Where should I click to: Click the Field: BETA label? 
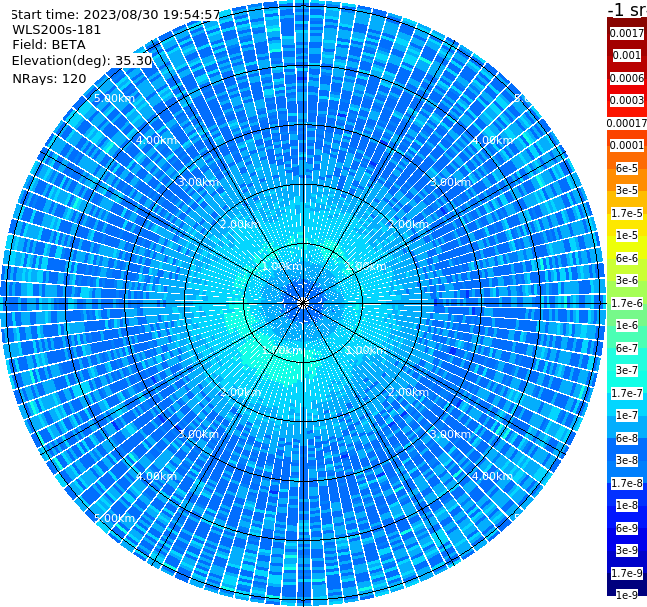pyautogui.click(x=49, y=45)
